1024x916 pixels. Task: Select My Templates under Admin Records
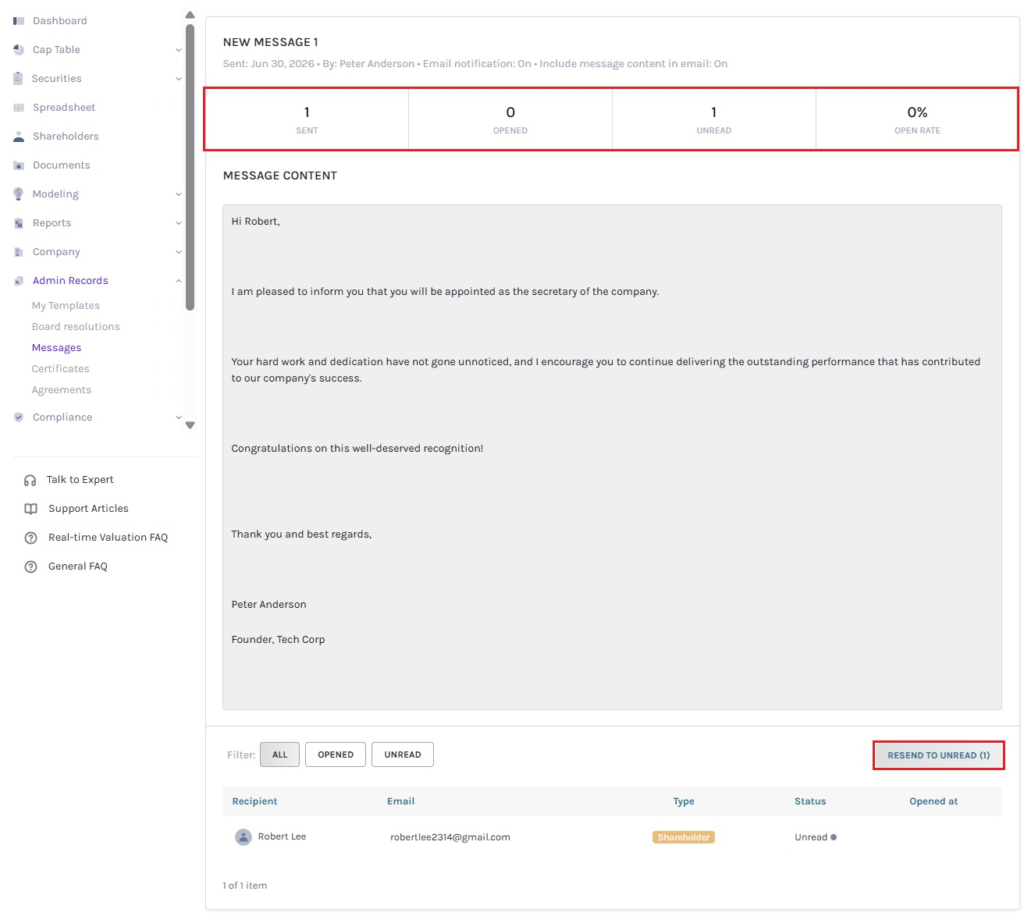point(65,306)
